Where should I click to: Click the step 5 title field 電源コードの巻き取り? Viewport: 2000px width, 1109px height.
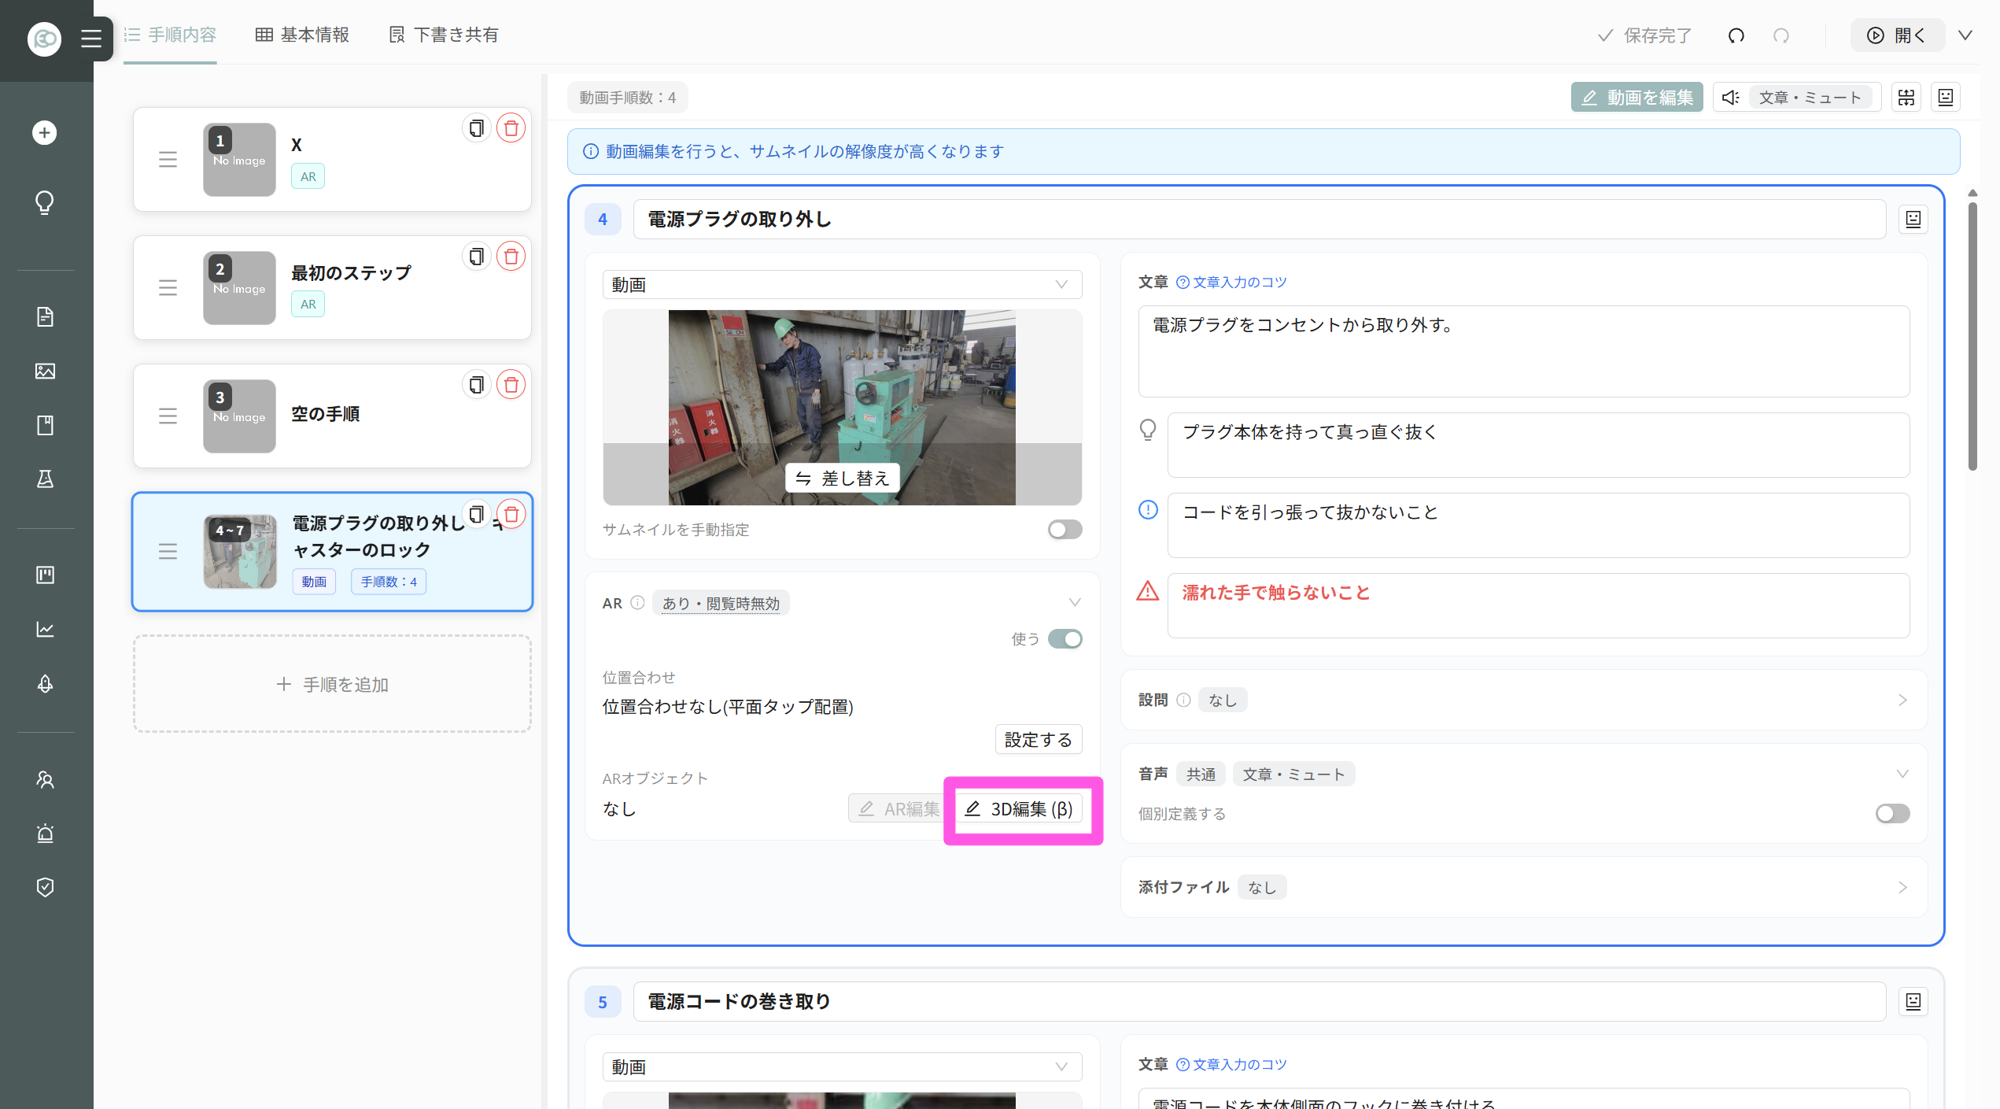click(x=1259, y=1001)
